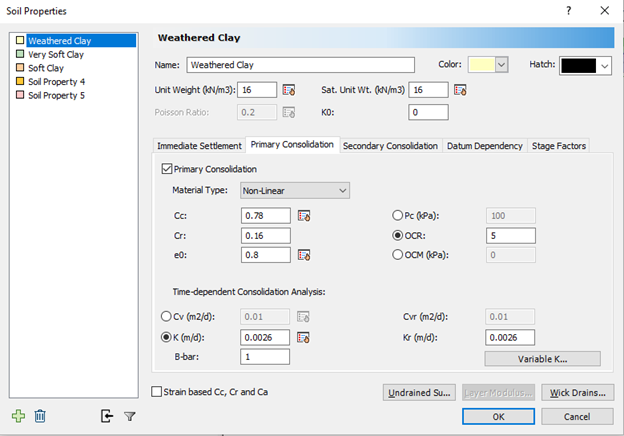Open the Material Type dropdown
The height and width of the screenshot is (436, 624).
tap(295, 190)
